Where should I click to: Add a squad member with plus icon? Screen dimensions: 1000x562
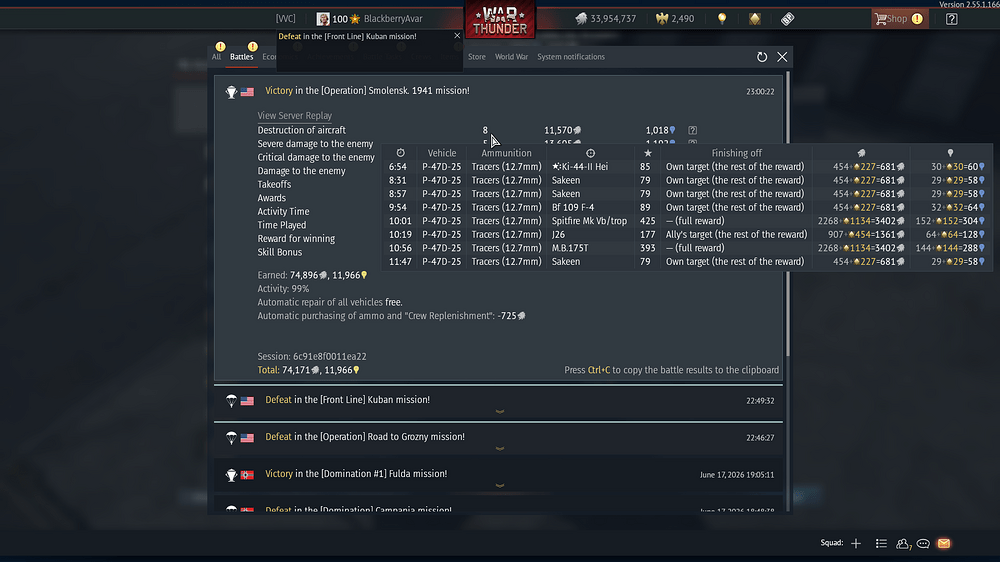coord(856,544)
